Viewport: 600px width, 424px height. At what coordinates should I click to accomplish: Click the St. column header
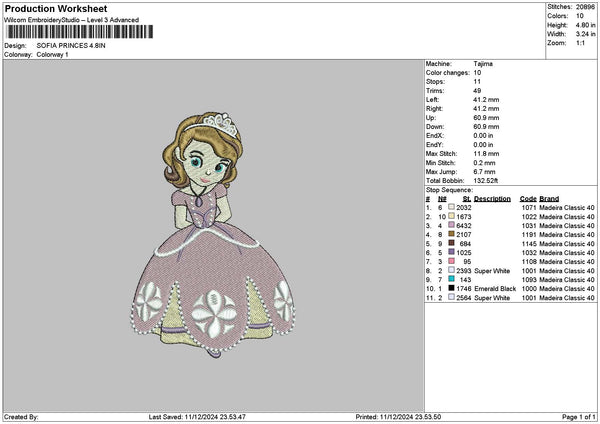pos(466,198)
